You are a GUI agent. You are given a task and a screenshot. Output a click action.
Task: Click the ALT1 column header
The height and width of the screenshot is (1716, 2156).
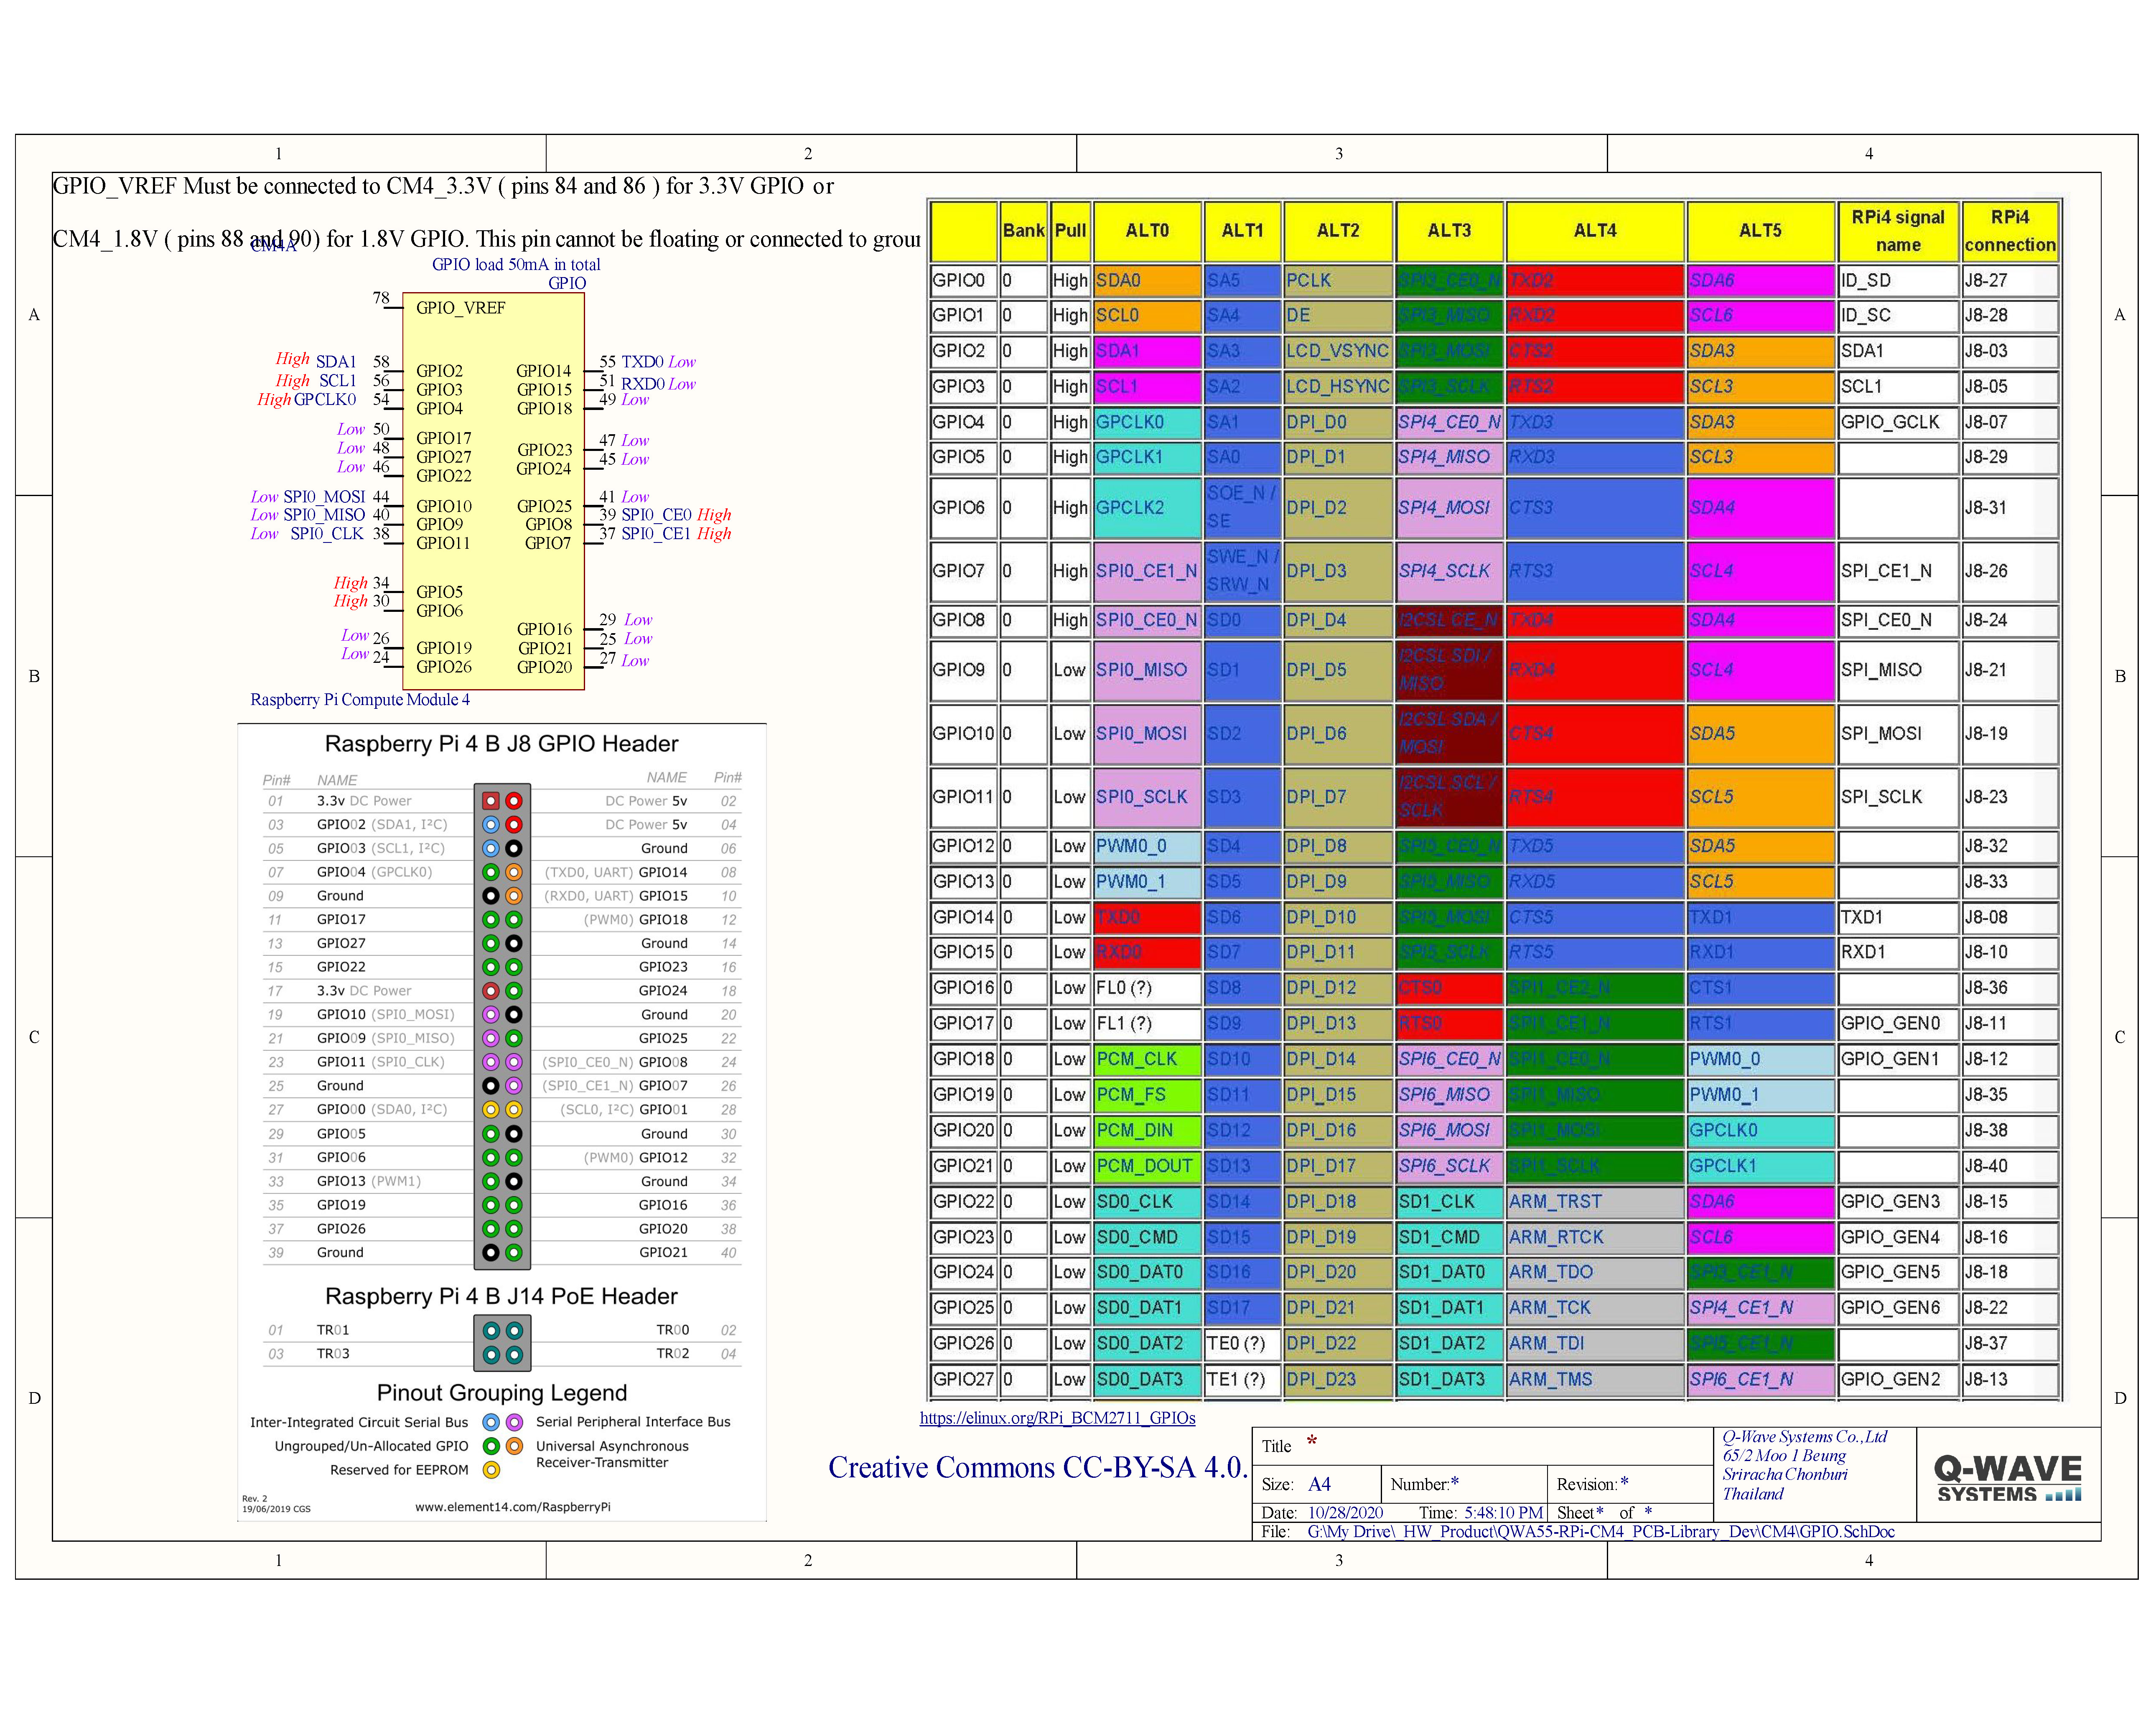pyautogui.click(x=1242, y=231)
